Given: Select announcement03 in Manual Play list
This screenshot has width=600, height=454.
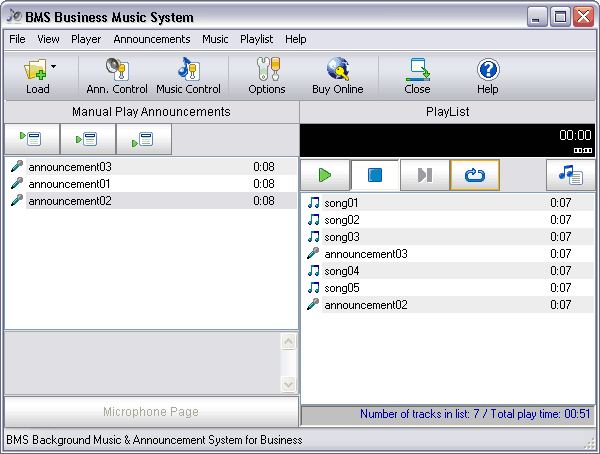Looking at the screenshot, I should click(151, 167).
